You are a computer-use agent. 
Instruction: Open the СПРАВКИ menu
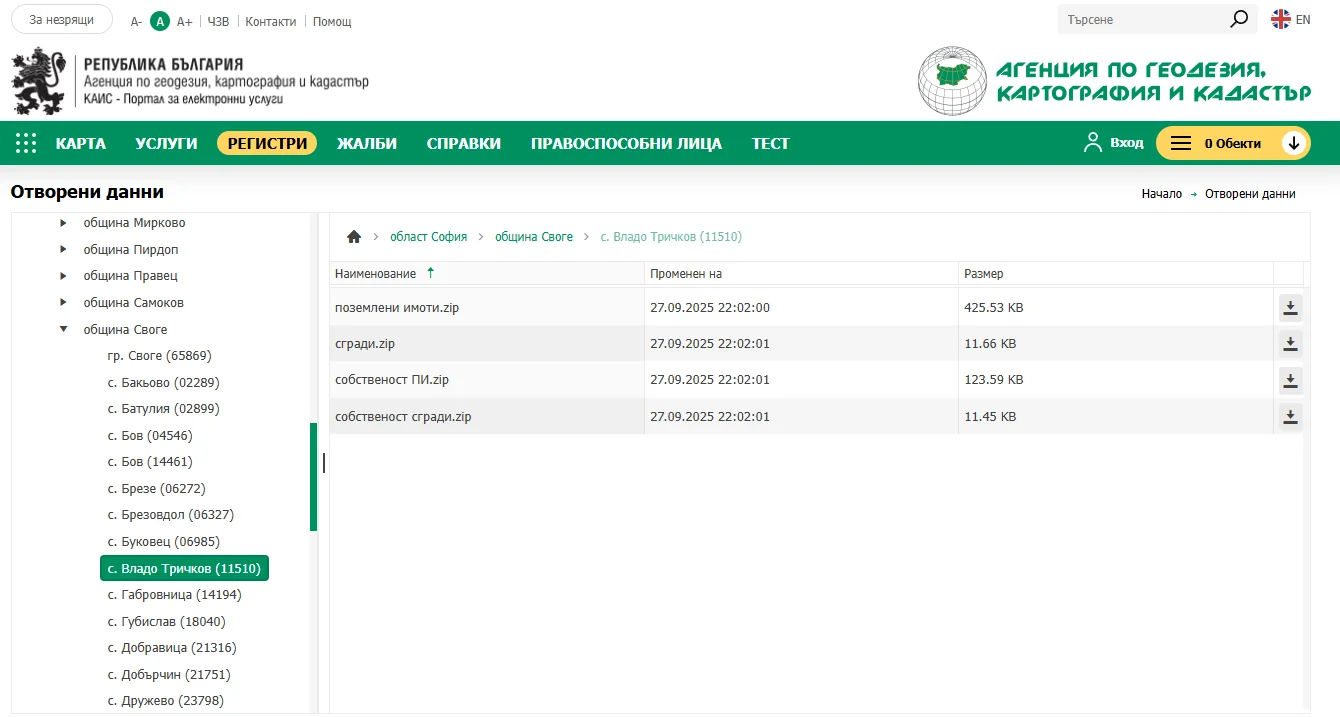coord(463,143)
